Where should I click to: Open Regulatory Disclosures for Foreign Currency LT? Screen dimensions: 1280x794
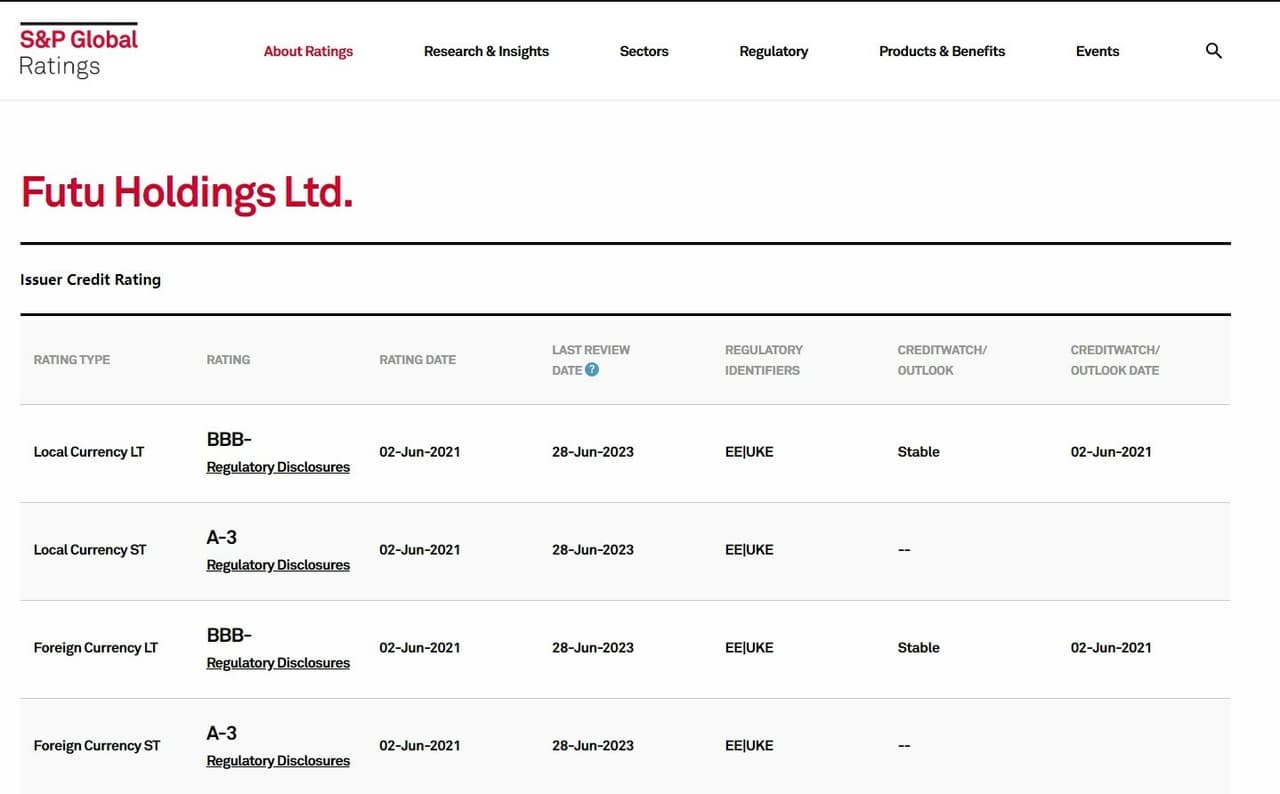pos(278,663)
